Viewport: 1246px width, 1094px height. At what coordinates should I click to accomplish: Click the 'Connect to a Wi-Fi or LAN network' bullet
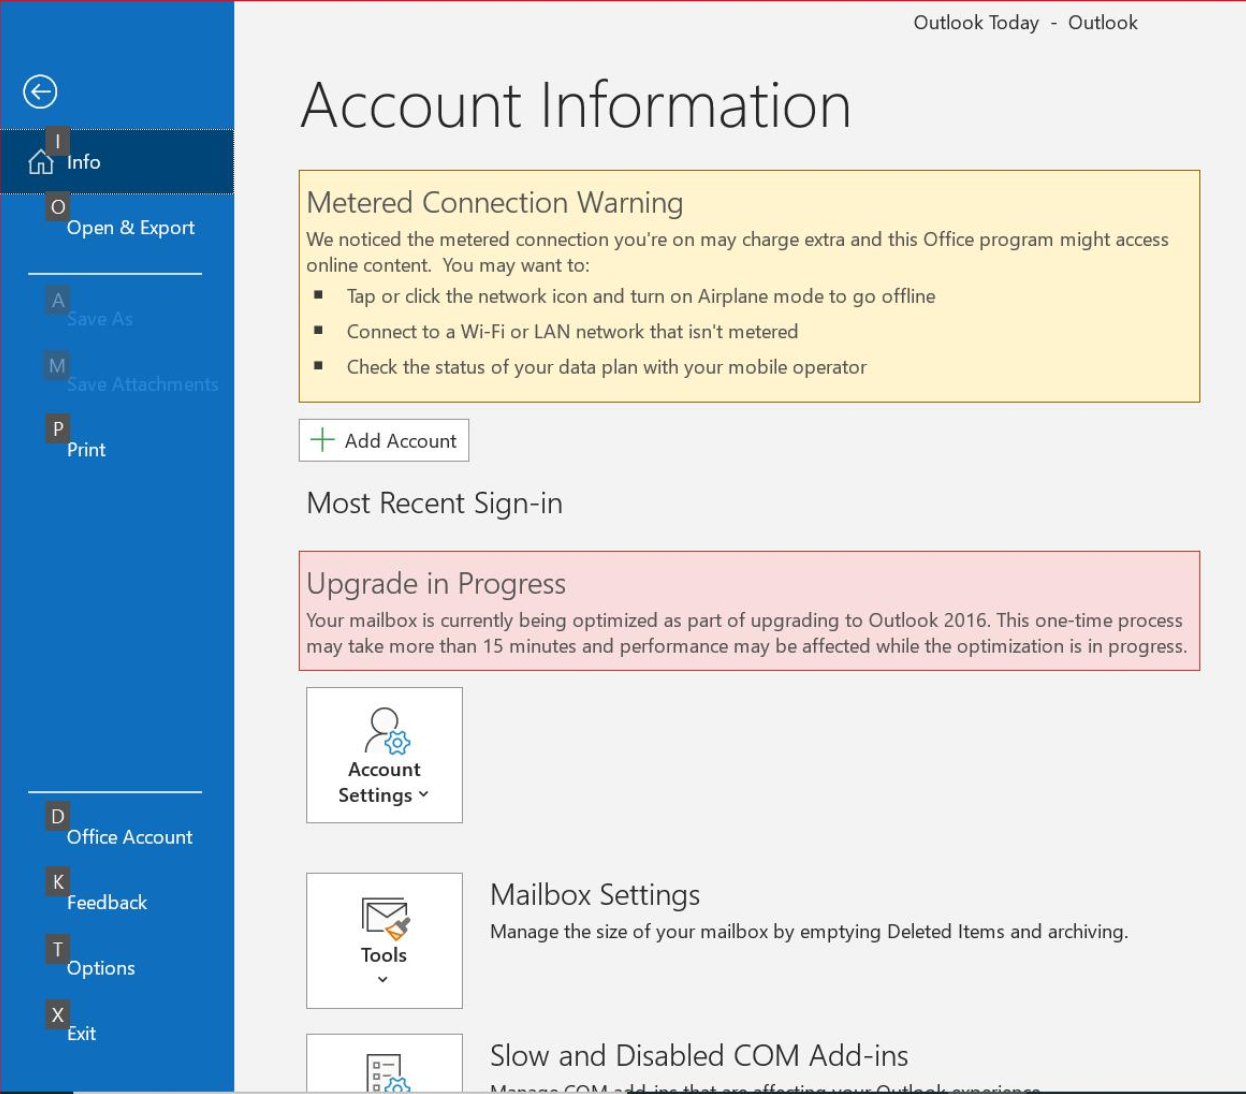click(572, 331)
